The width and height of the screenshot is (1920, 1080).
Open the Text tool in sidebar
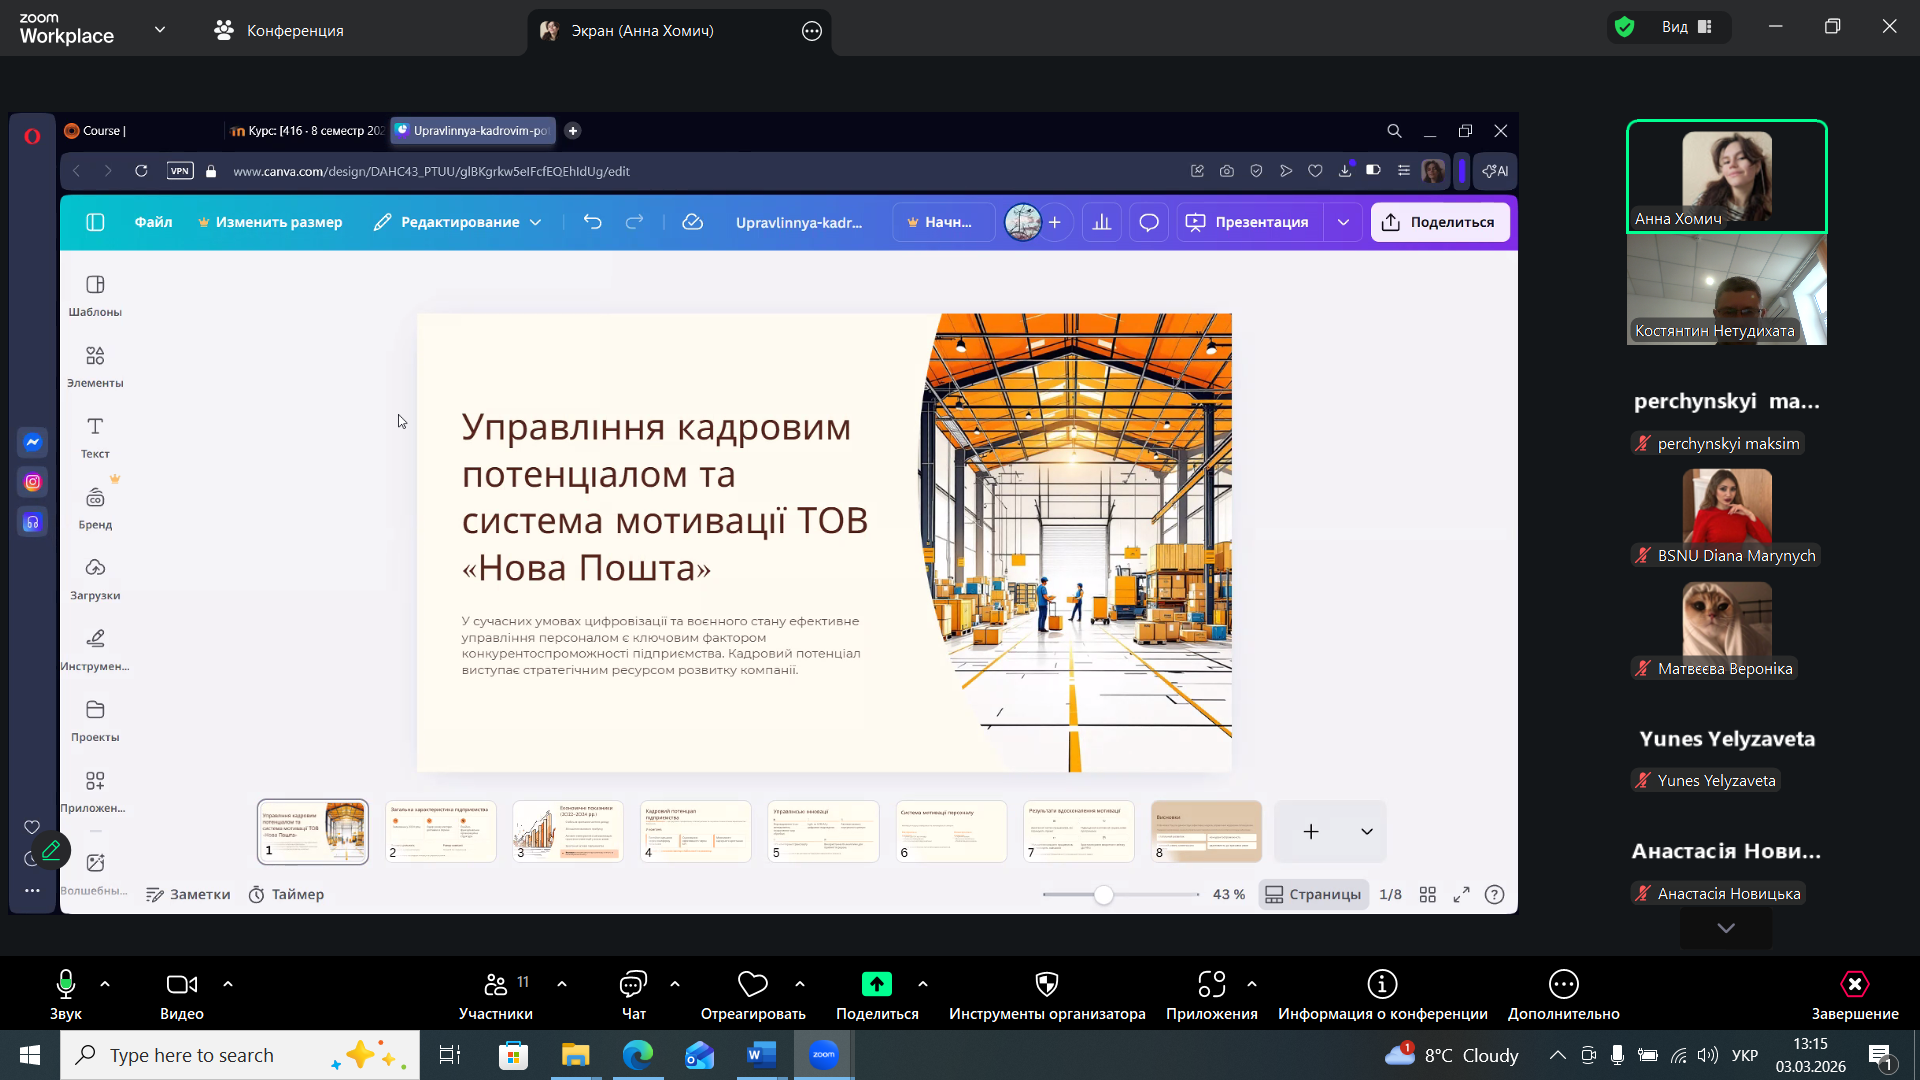tap(95, 437)
